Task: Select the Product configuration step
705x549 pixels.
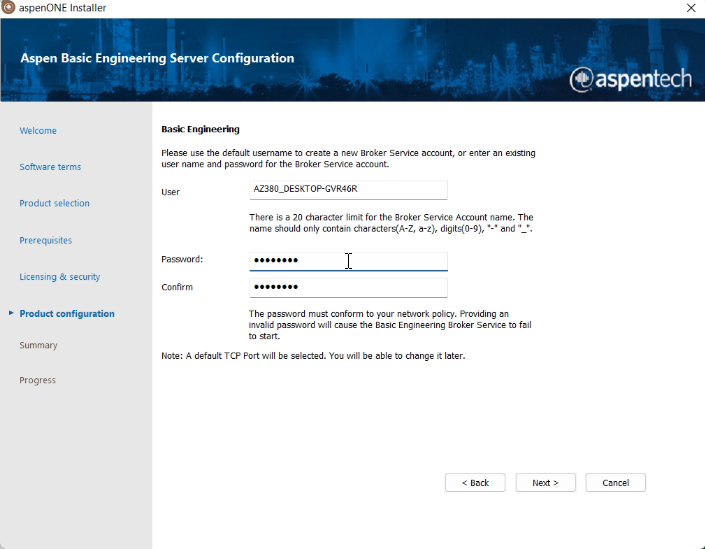Action: tap(67, 314)
